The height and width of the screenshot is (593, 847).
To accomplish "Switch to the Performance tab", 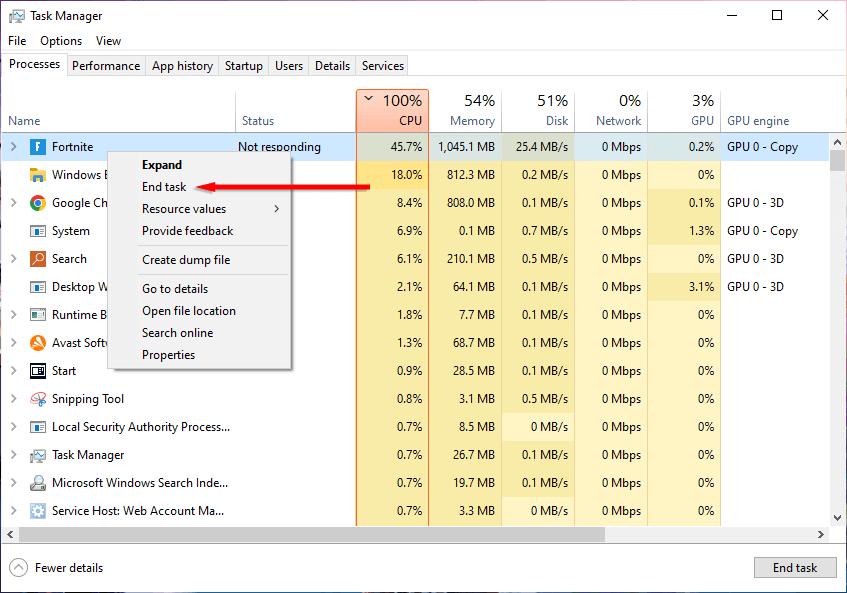I will click(106, 66).
